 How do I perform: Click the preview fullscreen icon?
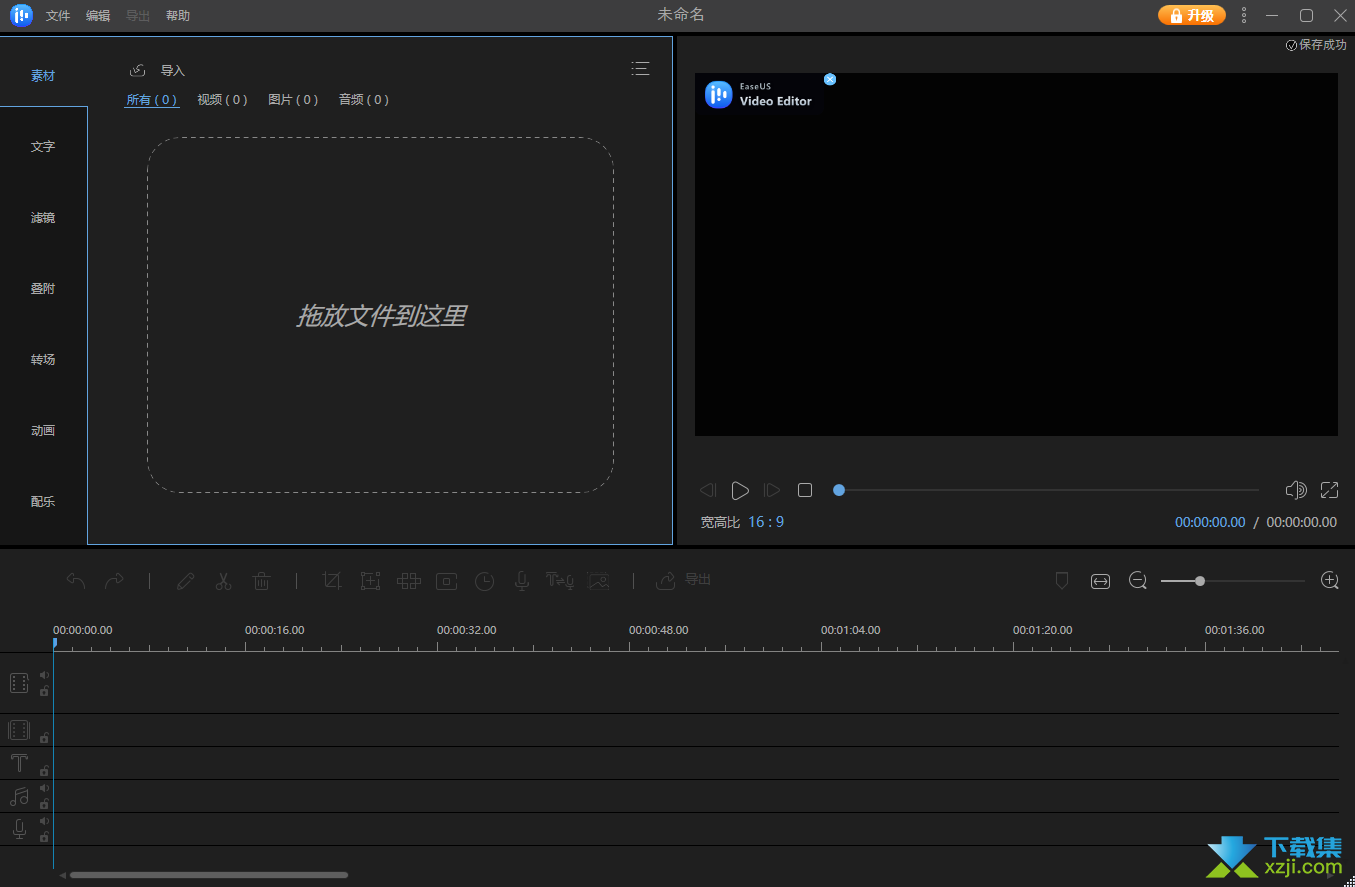point(1329,490)
